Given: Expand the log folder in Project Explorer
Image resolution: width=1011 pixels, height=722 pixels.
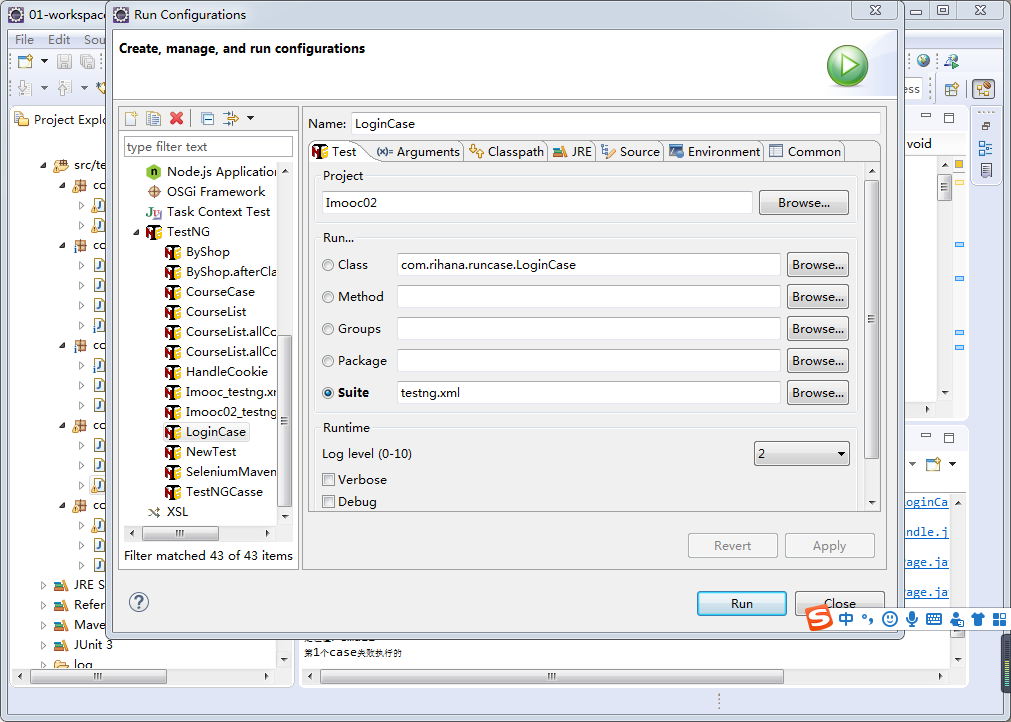Looking at the screenshot, I should click(44, 665).
